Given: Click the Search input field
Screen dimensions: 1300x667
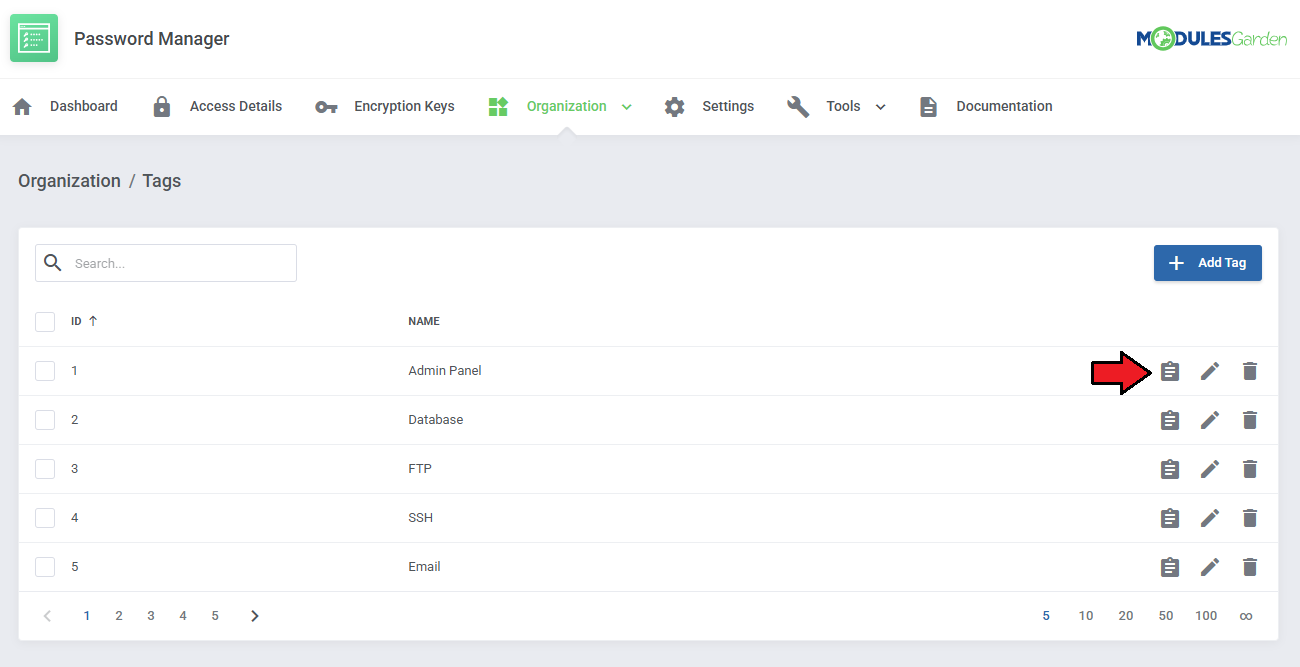Looking at the screenshot, I should [x=166, y=263].
